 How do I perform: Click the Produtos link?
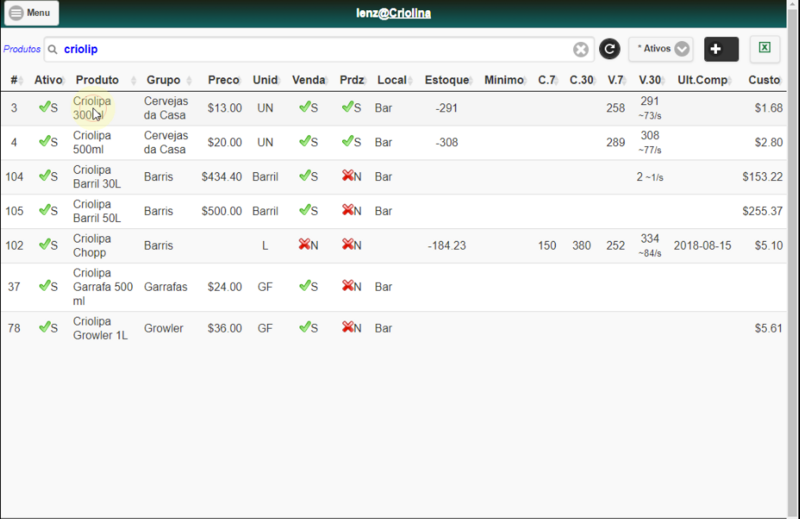pos(22,49)
